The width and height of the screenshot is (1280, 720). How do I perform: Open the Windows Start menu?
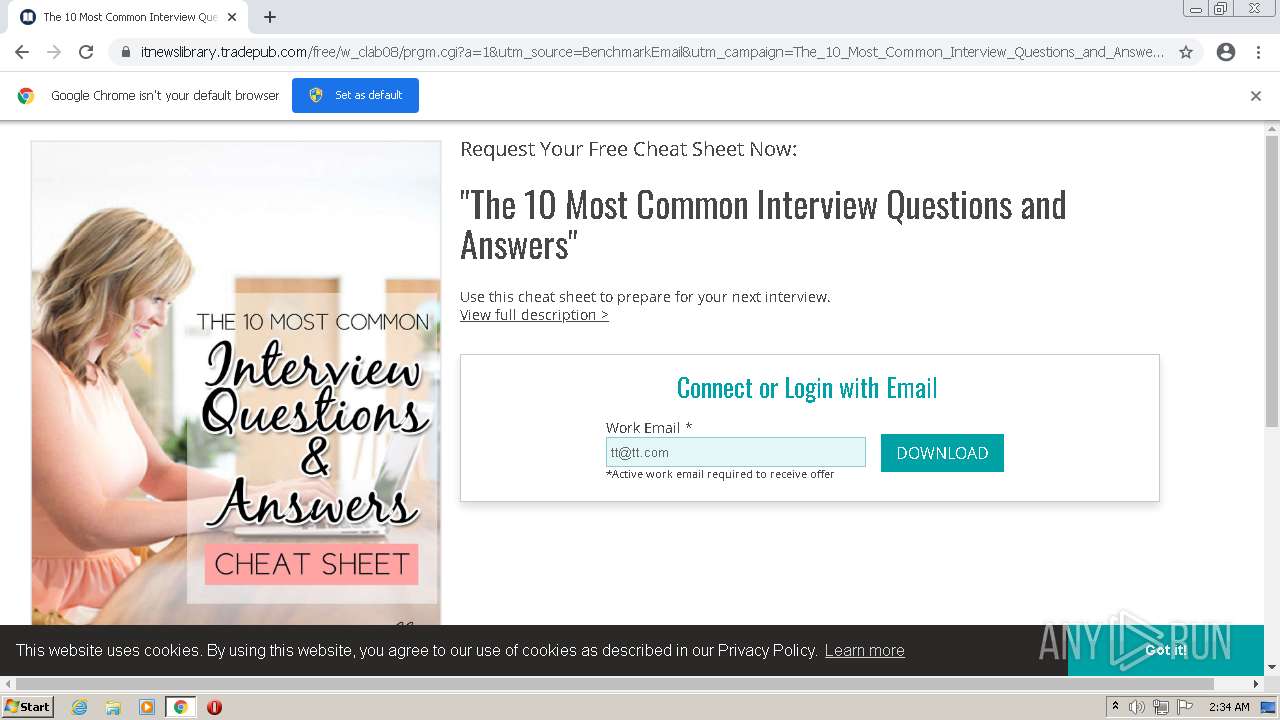(x=27, y=706)
